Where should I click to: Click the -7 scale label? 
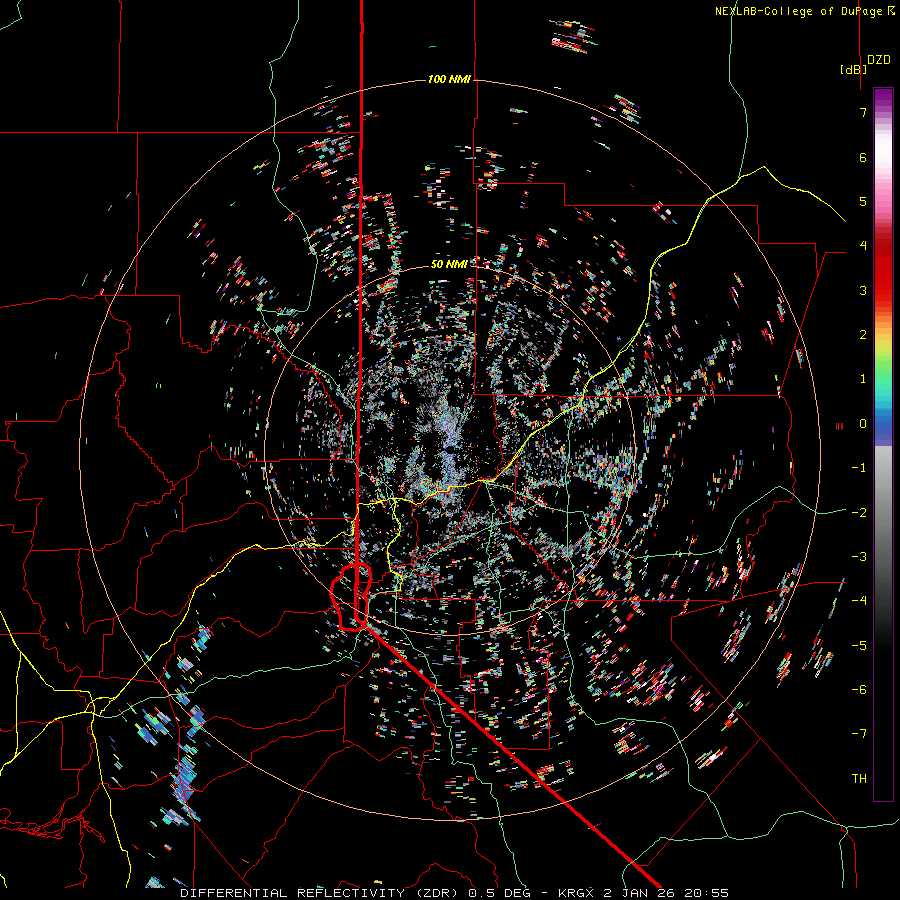(x=859, y=734)
